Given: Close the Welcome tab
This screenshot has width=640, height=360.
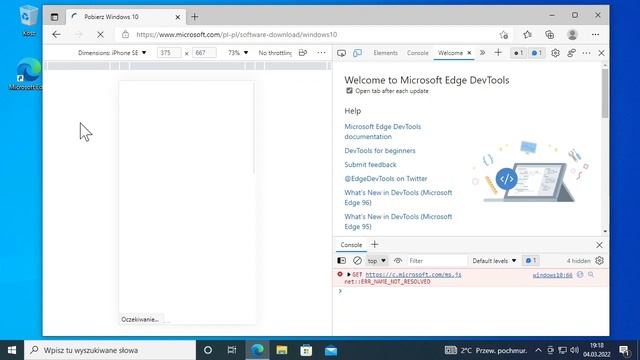Looking at the screenshot, I should pos(469,53).
